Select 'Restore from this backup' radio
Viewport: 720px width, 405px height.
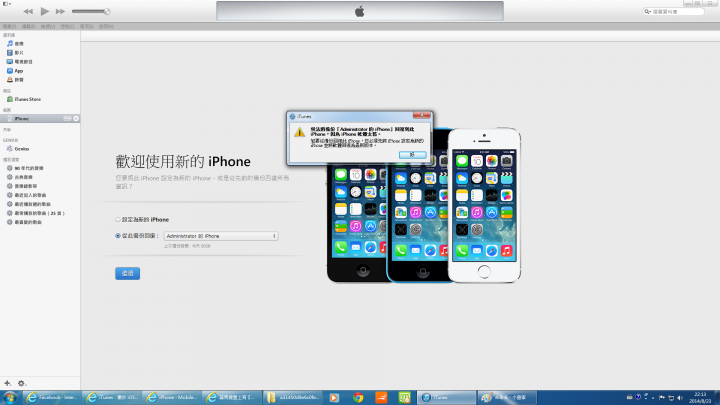tap(118, 236)
